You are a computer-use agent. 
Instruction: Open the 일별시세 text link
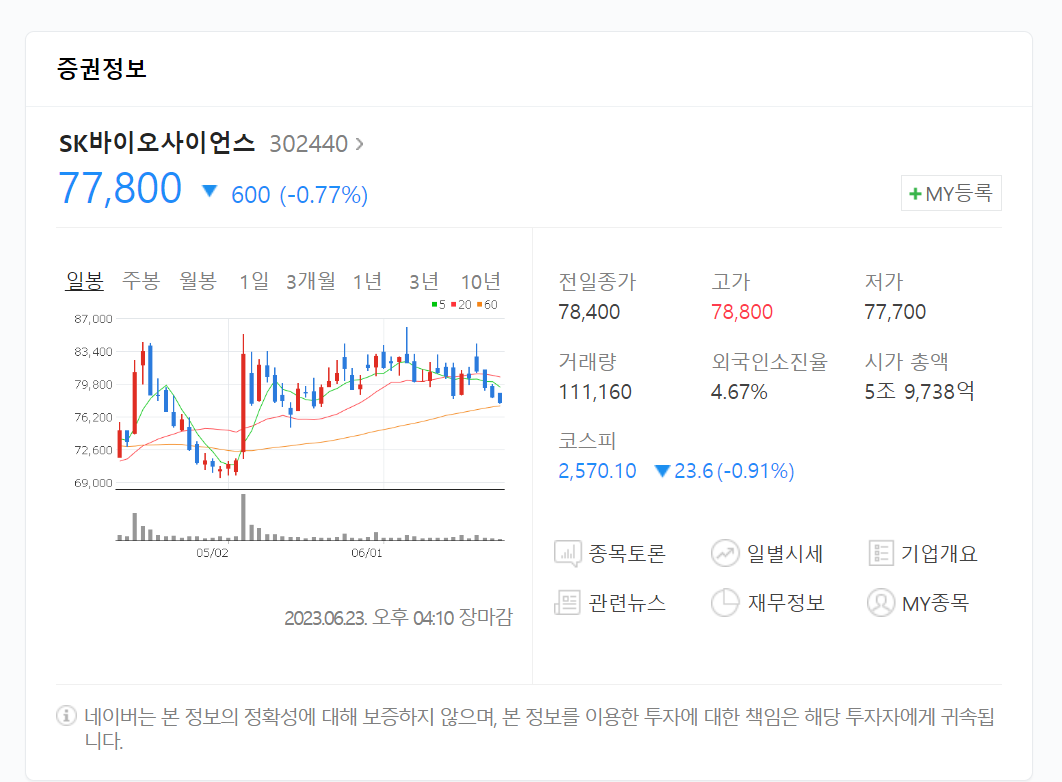(x=785, y=554)
